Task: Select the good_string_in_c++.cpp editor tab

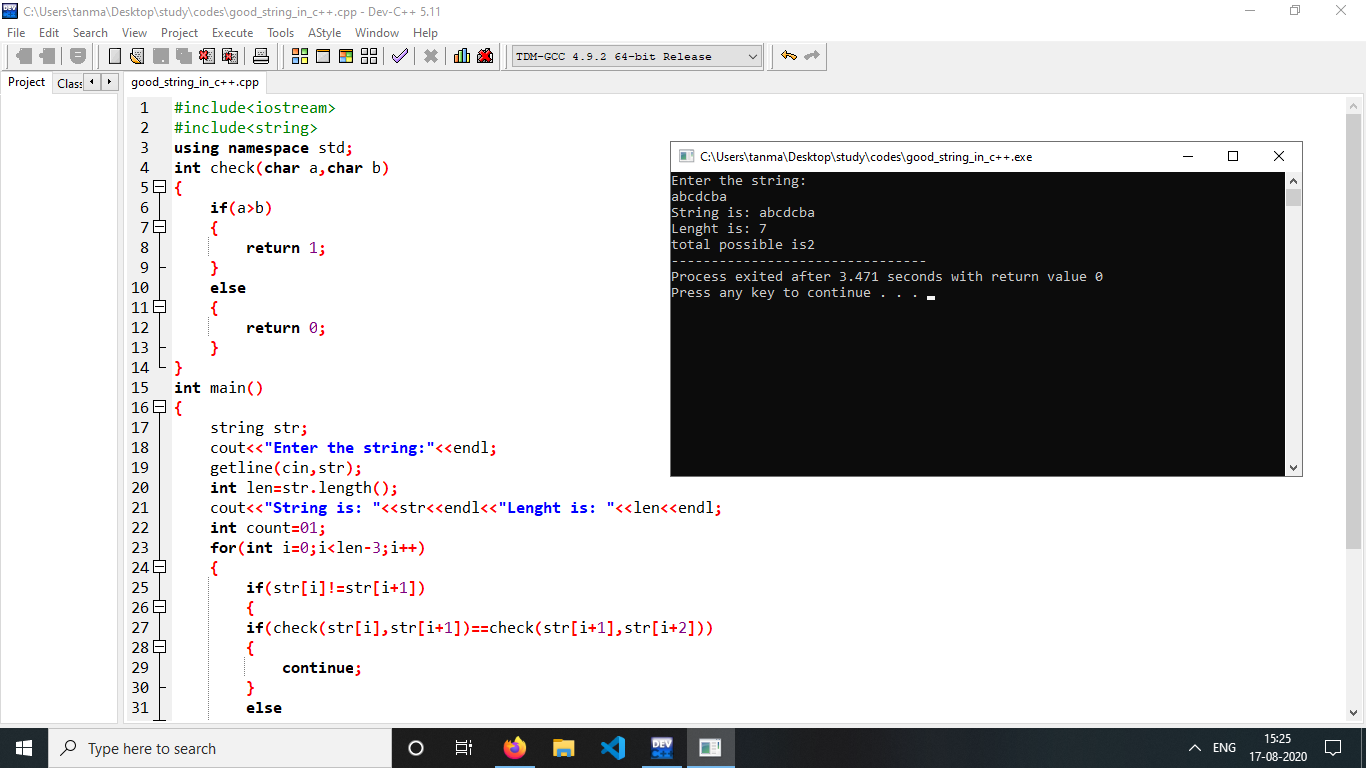Action: click(x=194, y=82)
